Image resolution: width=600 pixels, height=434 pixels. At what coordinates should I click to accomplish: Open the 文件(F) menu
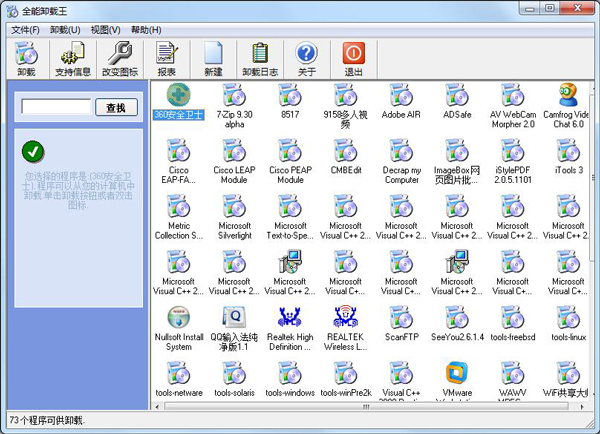(25, 30)
